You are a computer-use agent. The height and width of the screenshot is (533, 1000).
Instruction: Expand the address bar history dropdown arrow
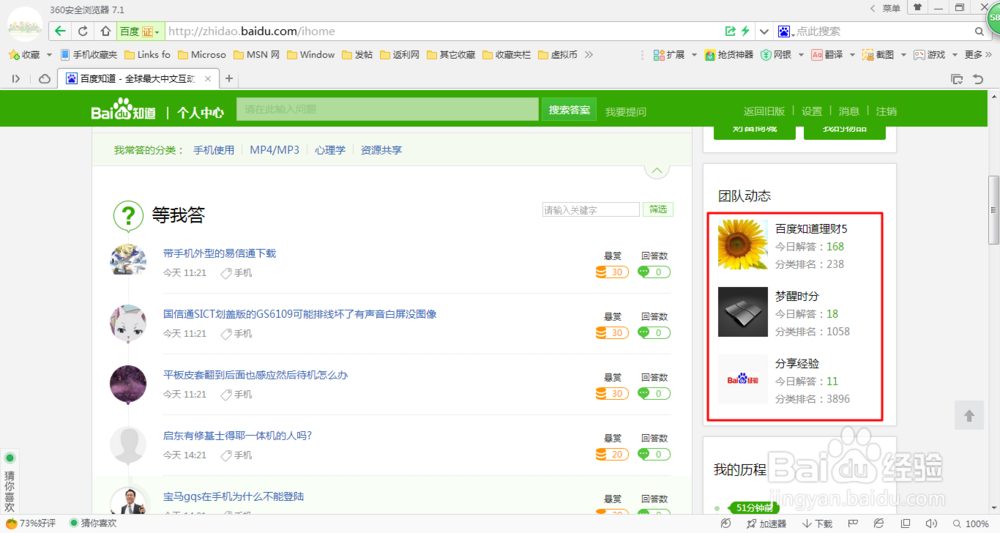pyautogui.click(x=764, y=31)
